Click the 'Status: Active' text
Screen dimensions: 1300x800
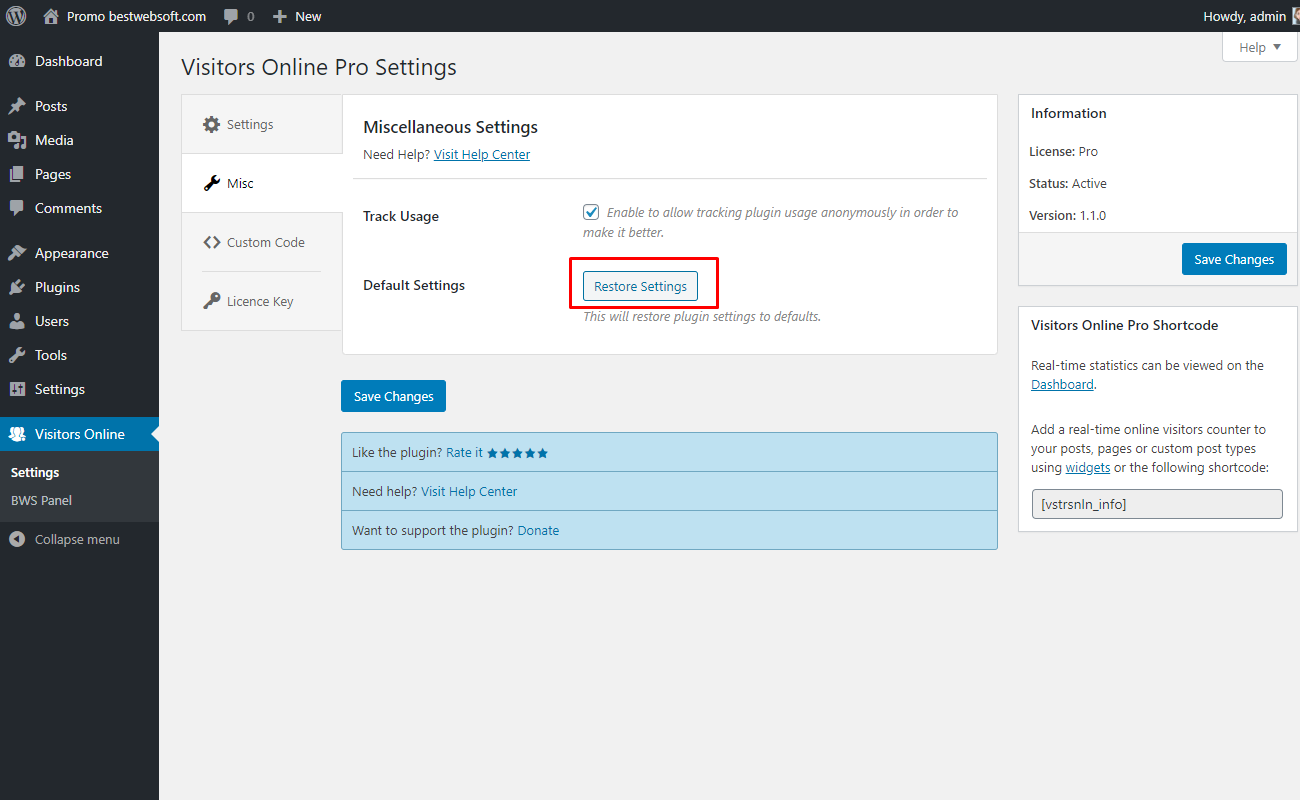click(x=1068, y=183)
